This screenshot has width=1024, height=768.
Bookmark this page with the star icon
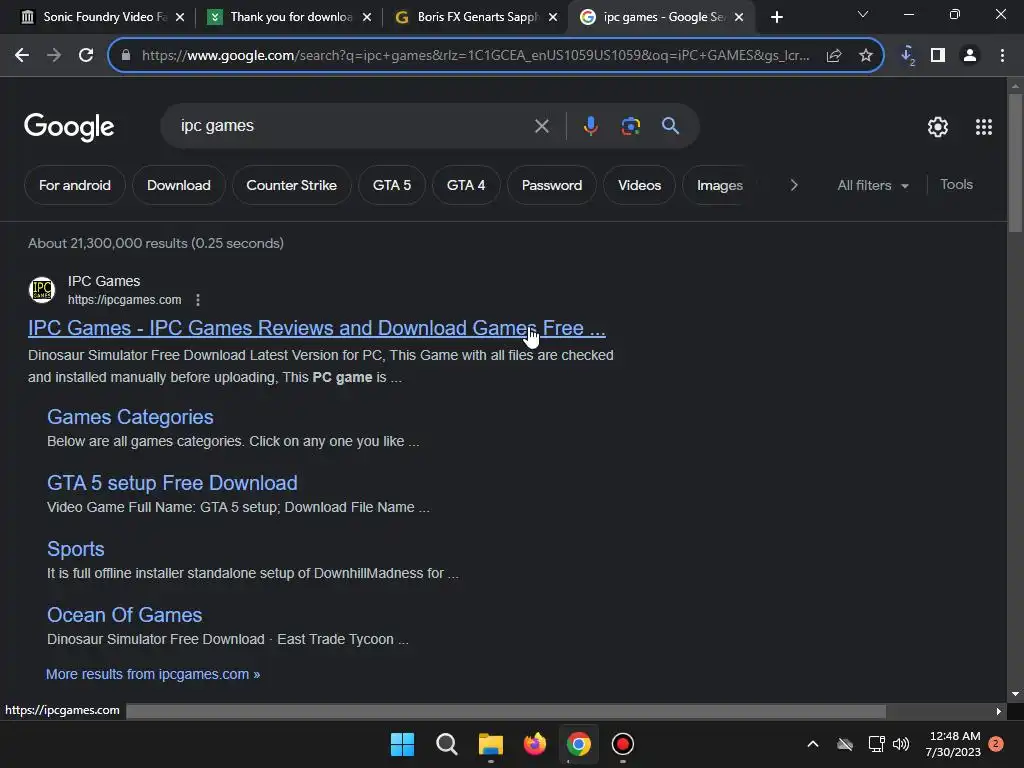click(x=865, y=56)
